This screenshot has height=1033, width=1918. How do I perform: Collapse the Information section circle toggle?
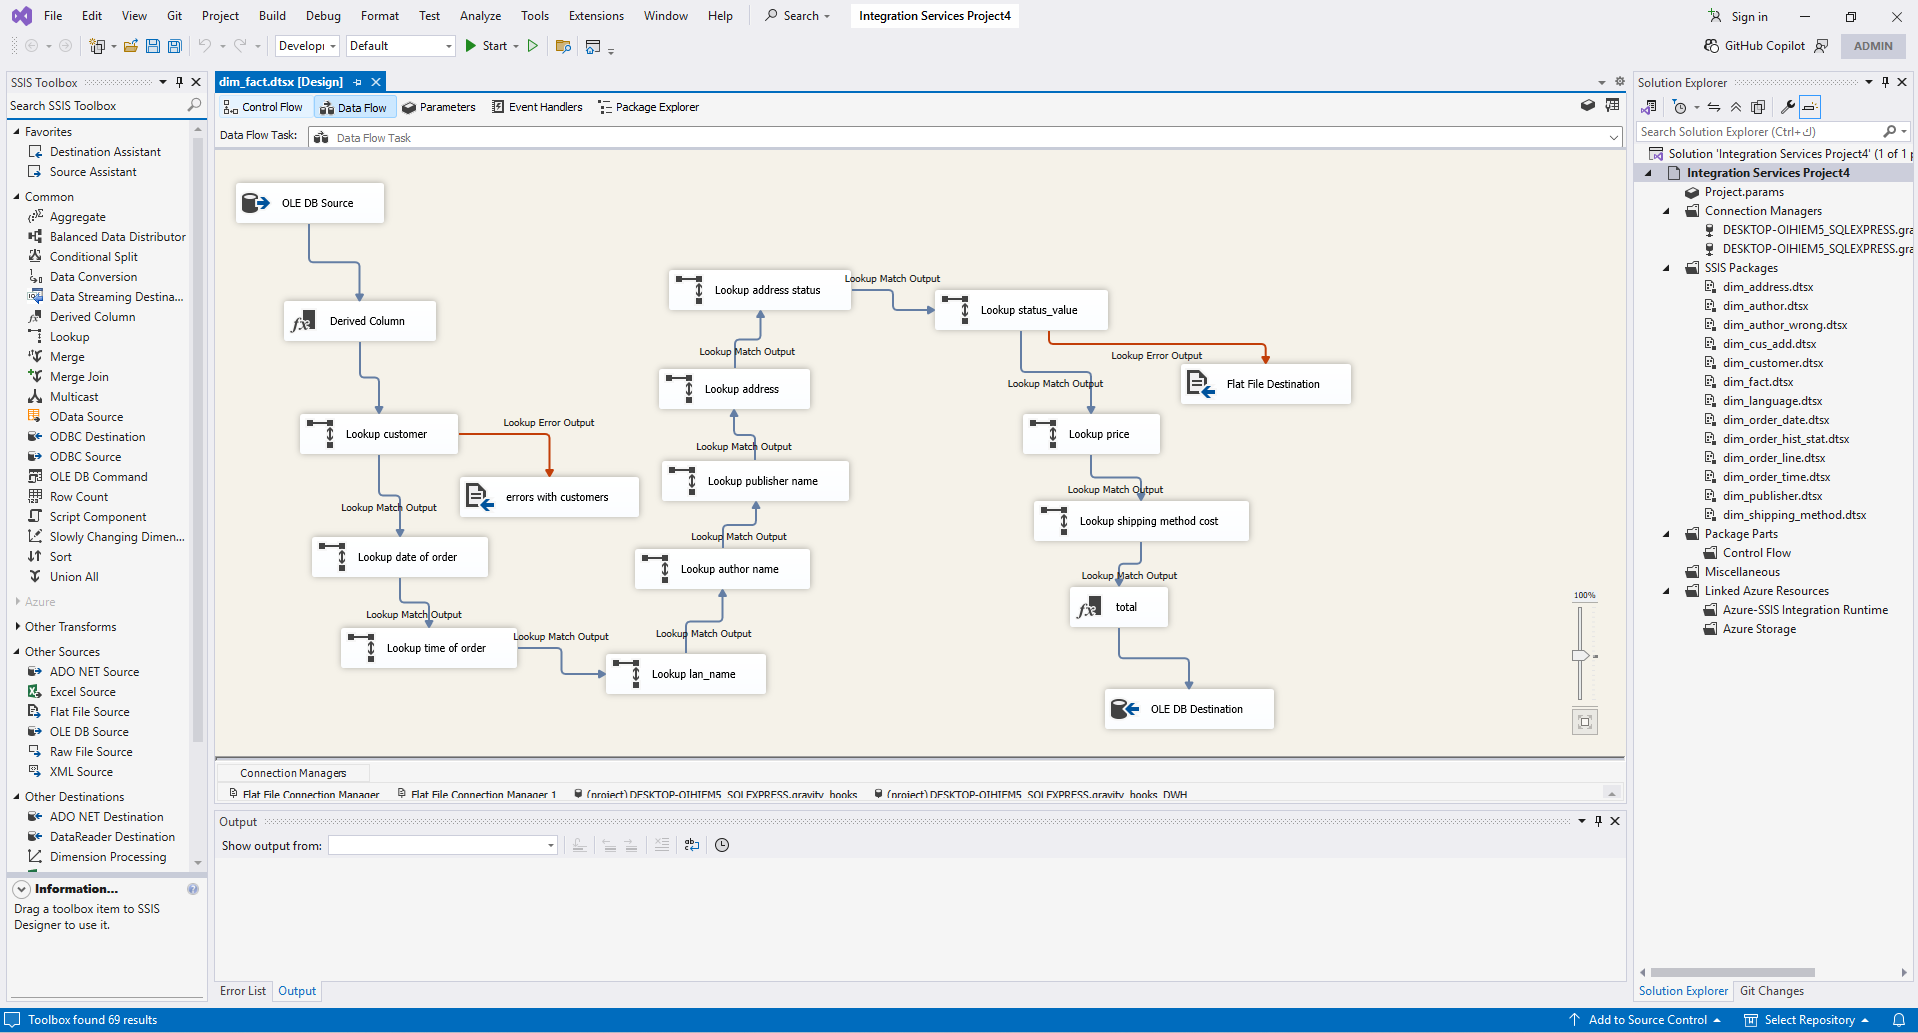[x=21, y=889]
